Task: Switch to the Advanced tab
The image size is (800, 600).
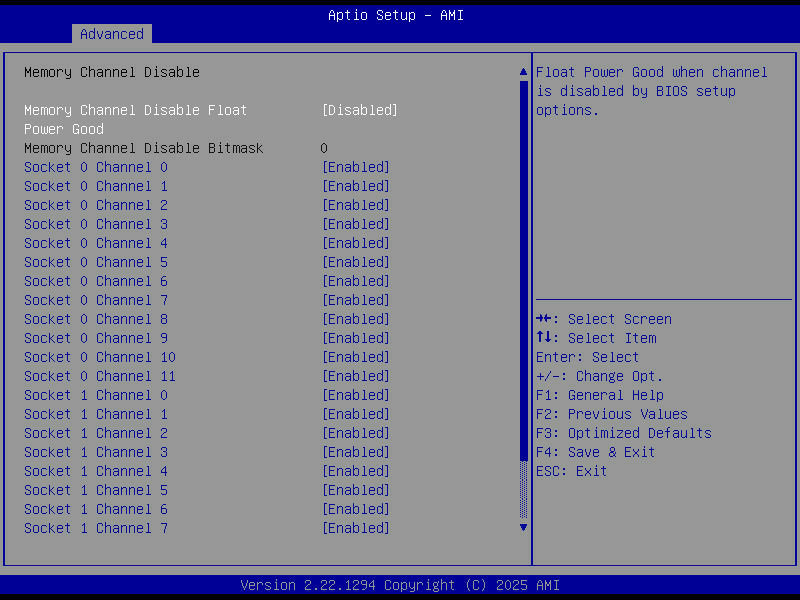Action: pos(111,34)
